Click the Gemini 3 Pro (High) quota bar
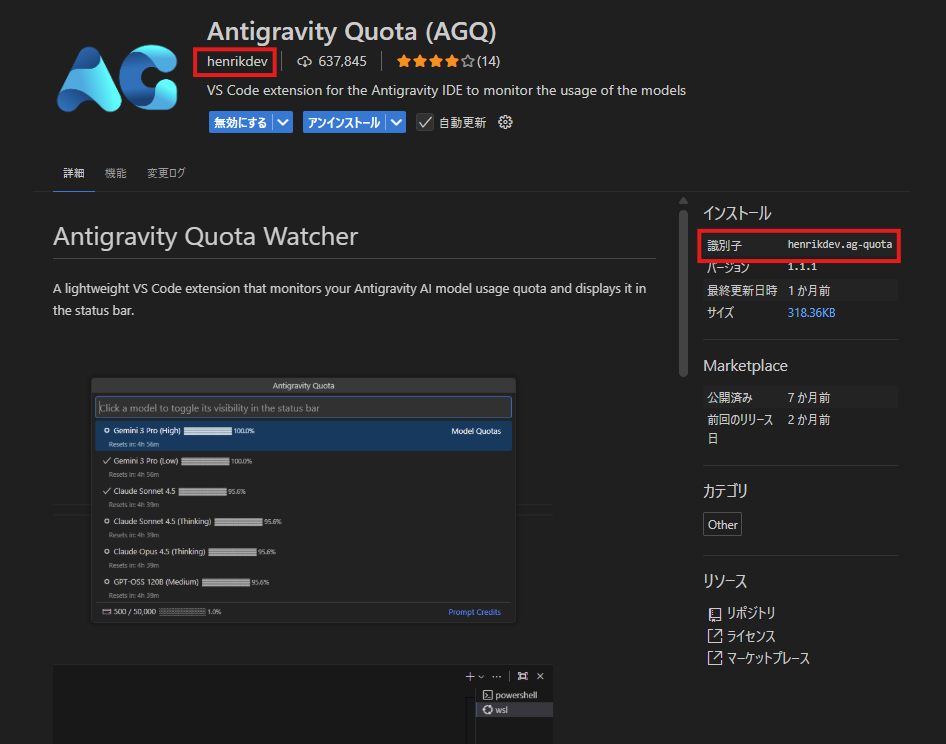Screen dimensions: 946x744 (208, 431)
